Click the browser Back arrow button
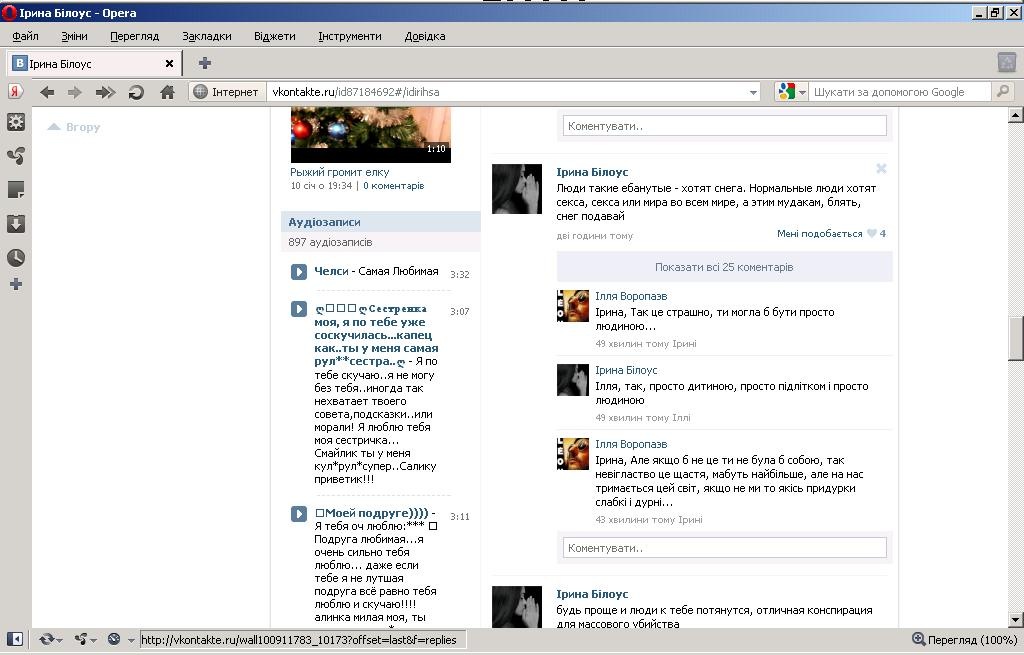Screen dimensions: 1024x655 click(x=47, y=92)
